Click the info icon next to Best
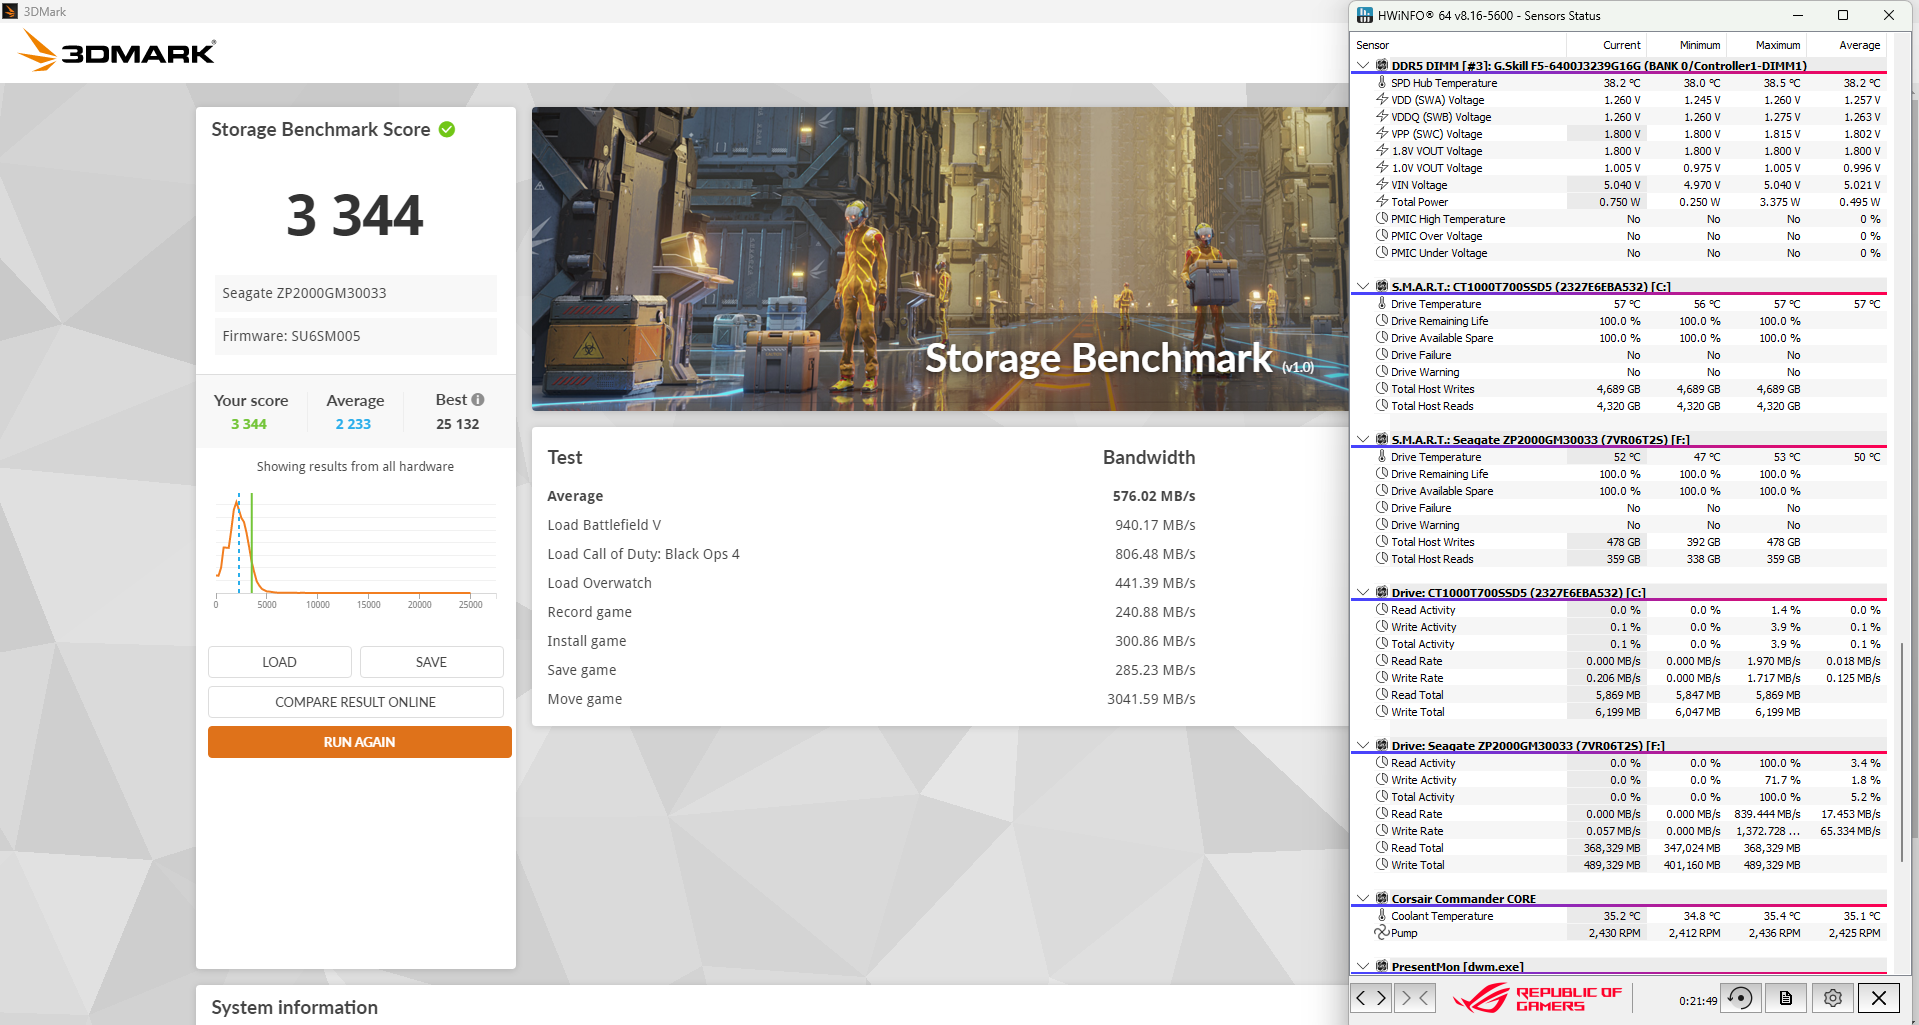Viewport: 1919px width, 1025px height. (x=478, y=399)
